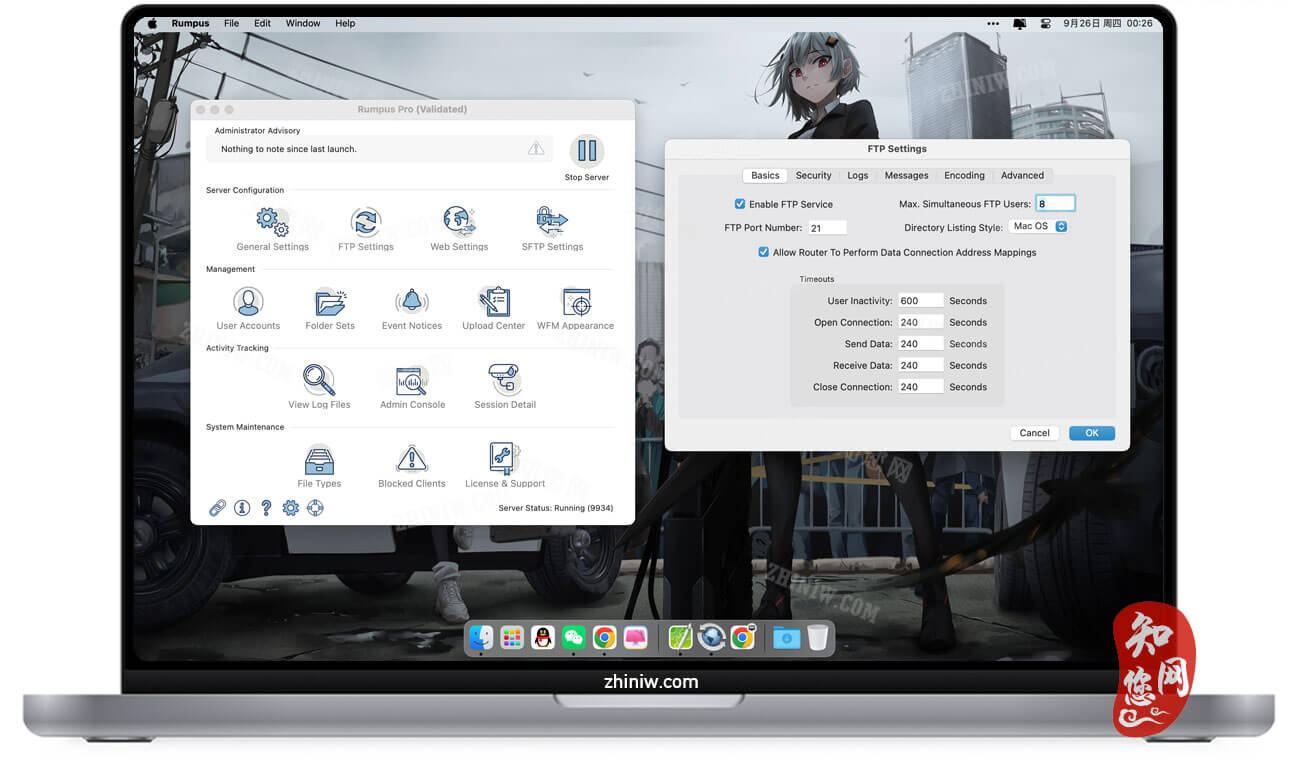Image resolution: width=1298 pixels, height=779 pixels.
Task: Open License & Support icon
Action: 505,459
